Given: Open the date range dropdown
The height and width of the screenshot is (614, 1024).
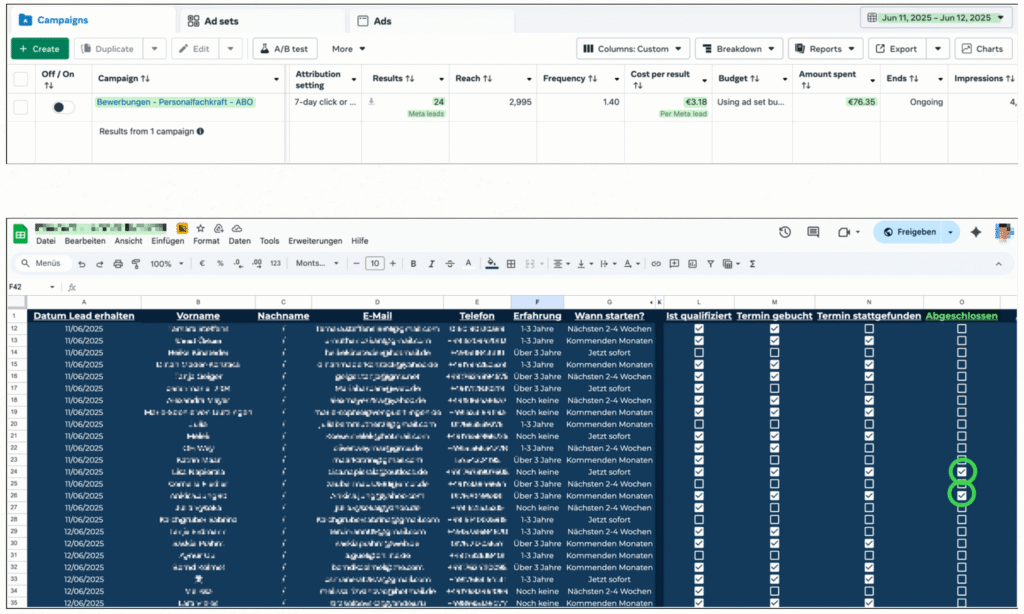Looking at the screenshot, I should click(x=936, y=17).
